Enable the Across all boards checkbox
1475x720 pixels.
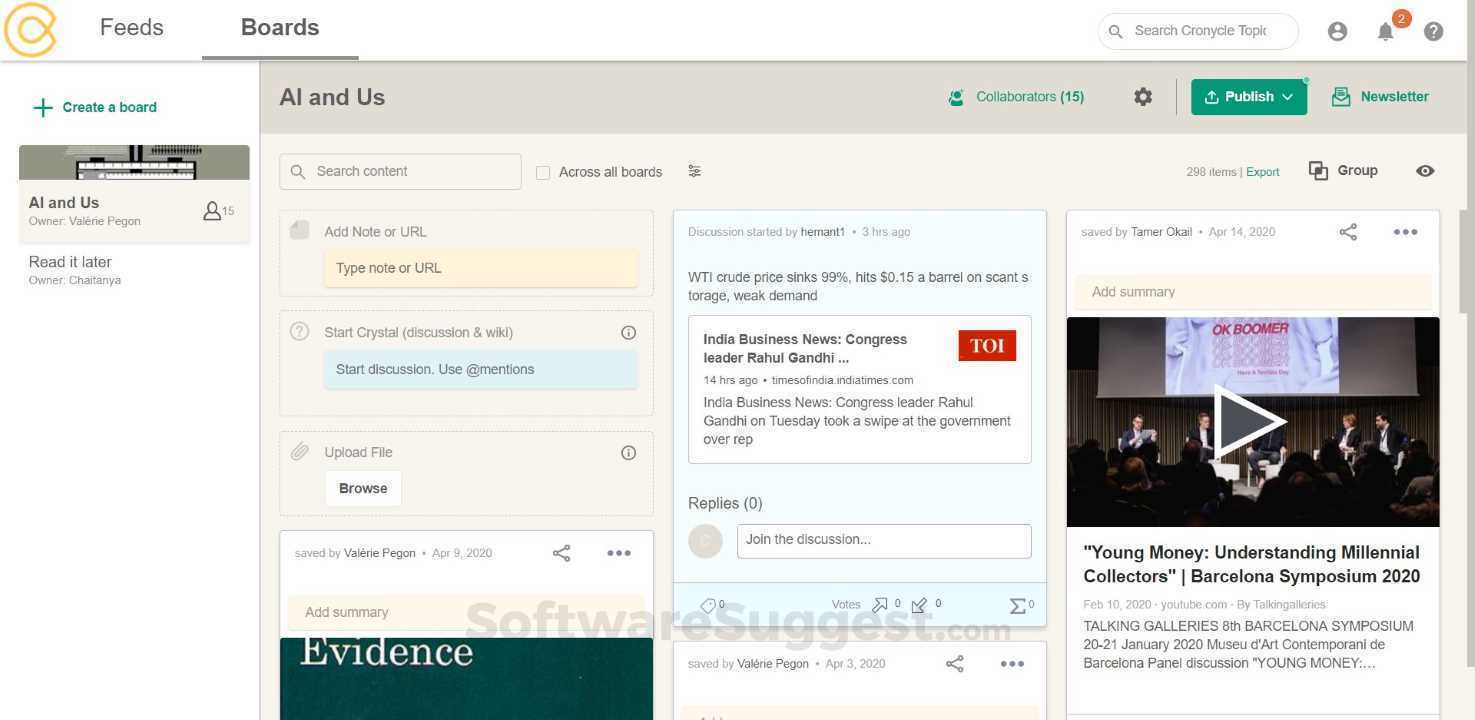point(543,172)
